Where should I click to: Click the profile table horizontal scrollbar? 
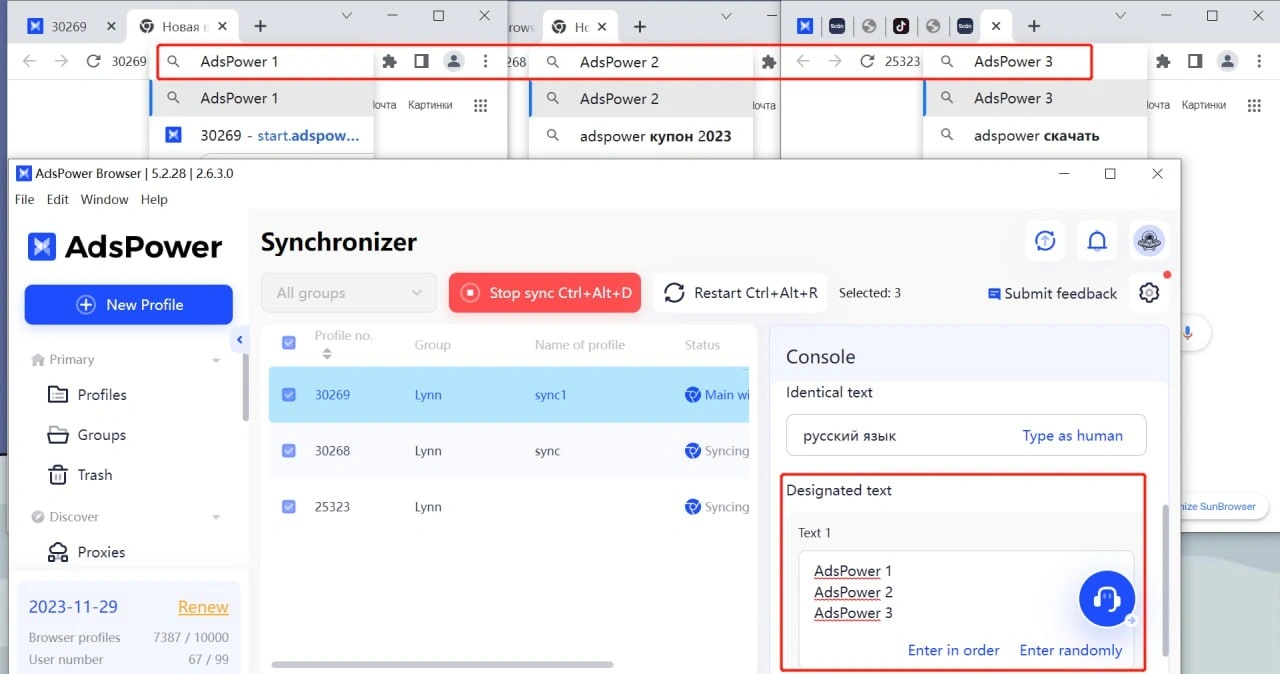coord(442,664)
